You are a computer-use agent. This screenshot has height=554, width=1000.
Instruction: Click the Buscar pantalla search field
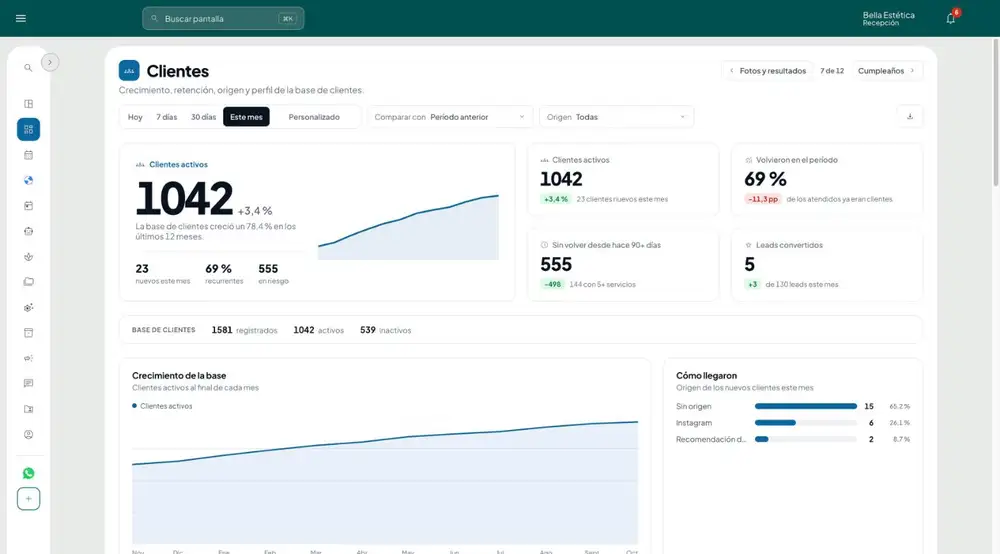(x=223, y=18)
